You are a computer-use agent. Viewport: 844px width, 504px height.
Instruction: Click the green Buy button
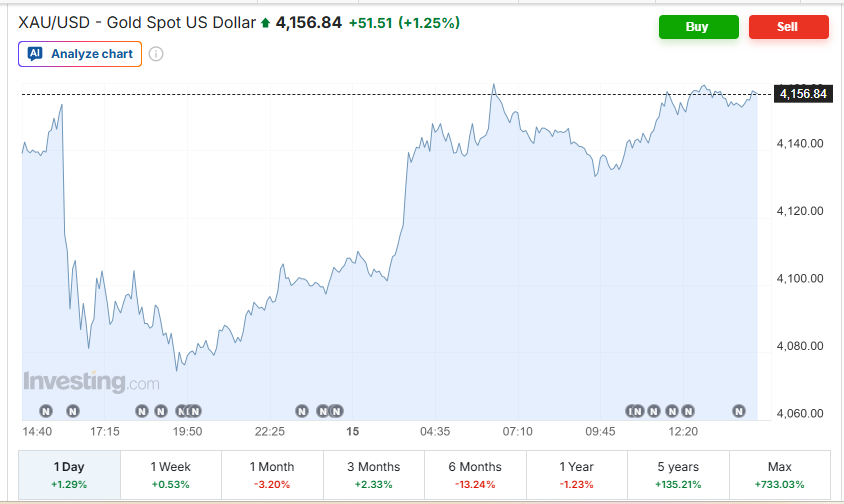[x=699, y=27]
